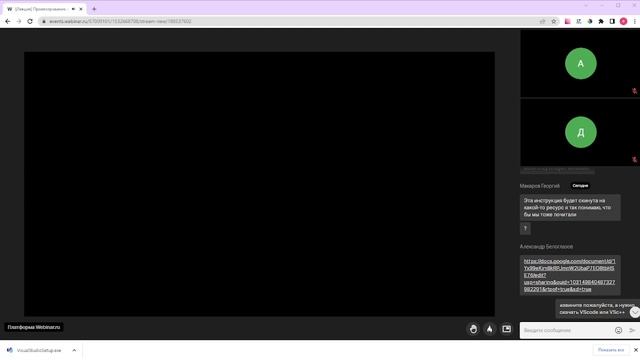Close the webinar browser tab

pos(81,9)
